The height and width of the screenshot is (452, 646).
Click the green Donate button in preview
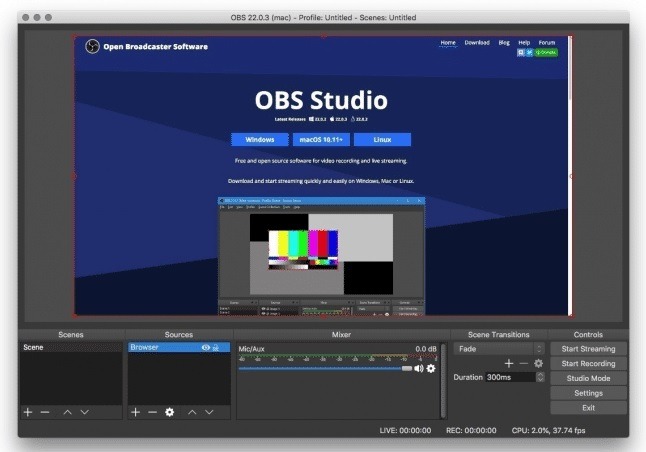pyautogui.click(x=546, y=52)
